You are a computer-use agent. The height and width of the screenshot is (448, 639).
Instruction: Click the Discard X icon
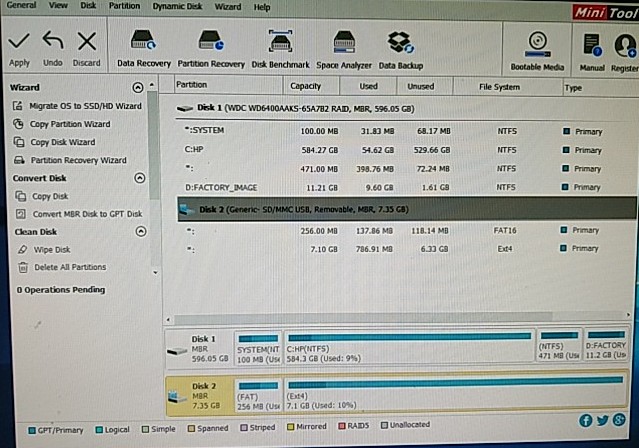(87, 42)
